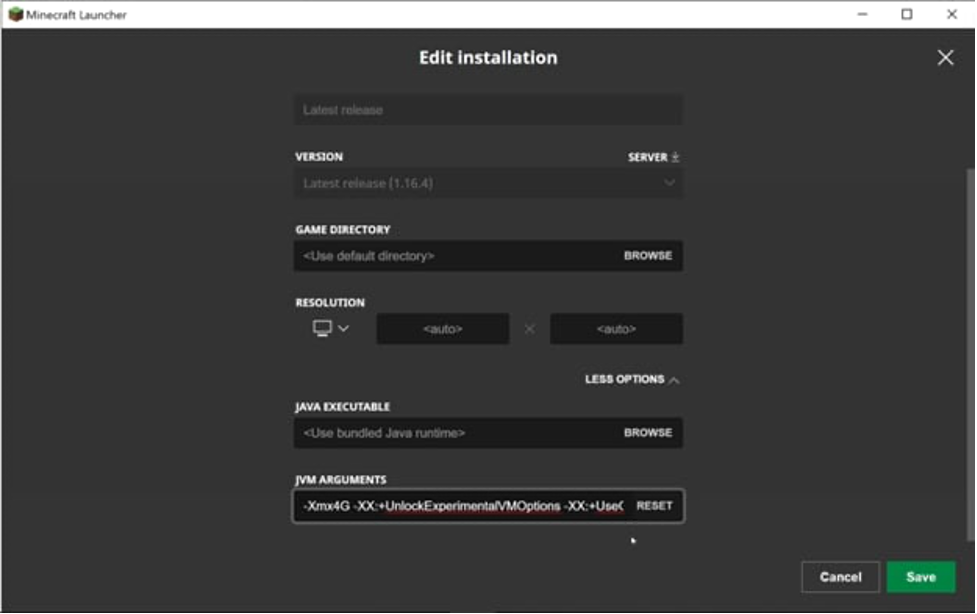This screenshot has height=614, width=977.
Task: Click the resolution height auto field
Action: 616,329
